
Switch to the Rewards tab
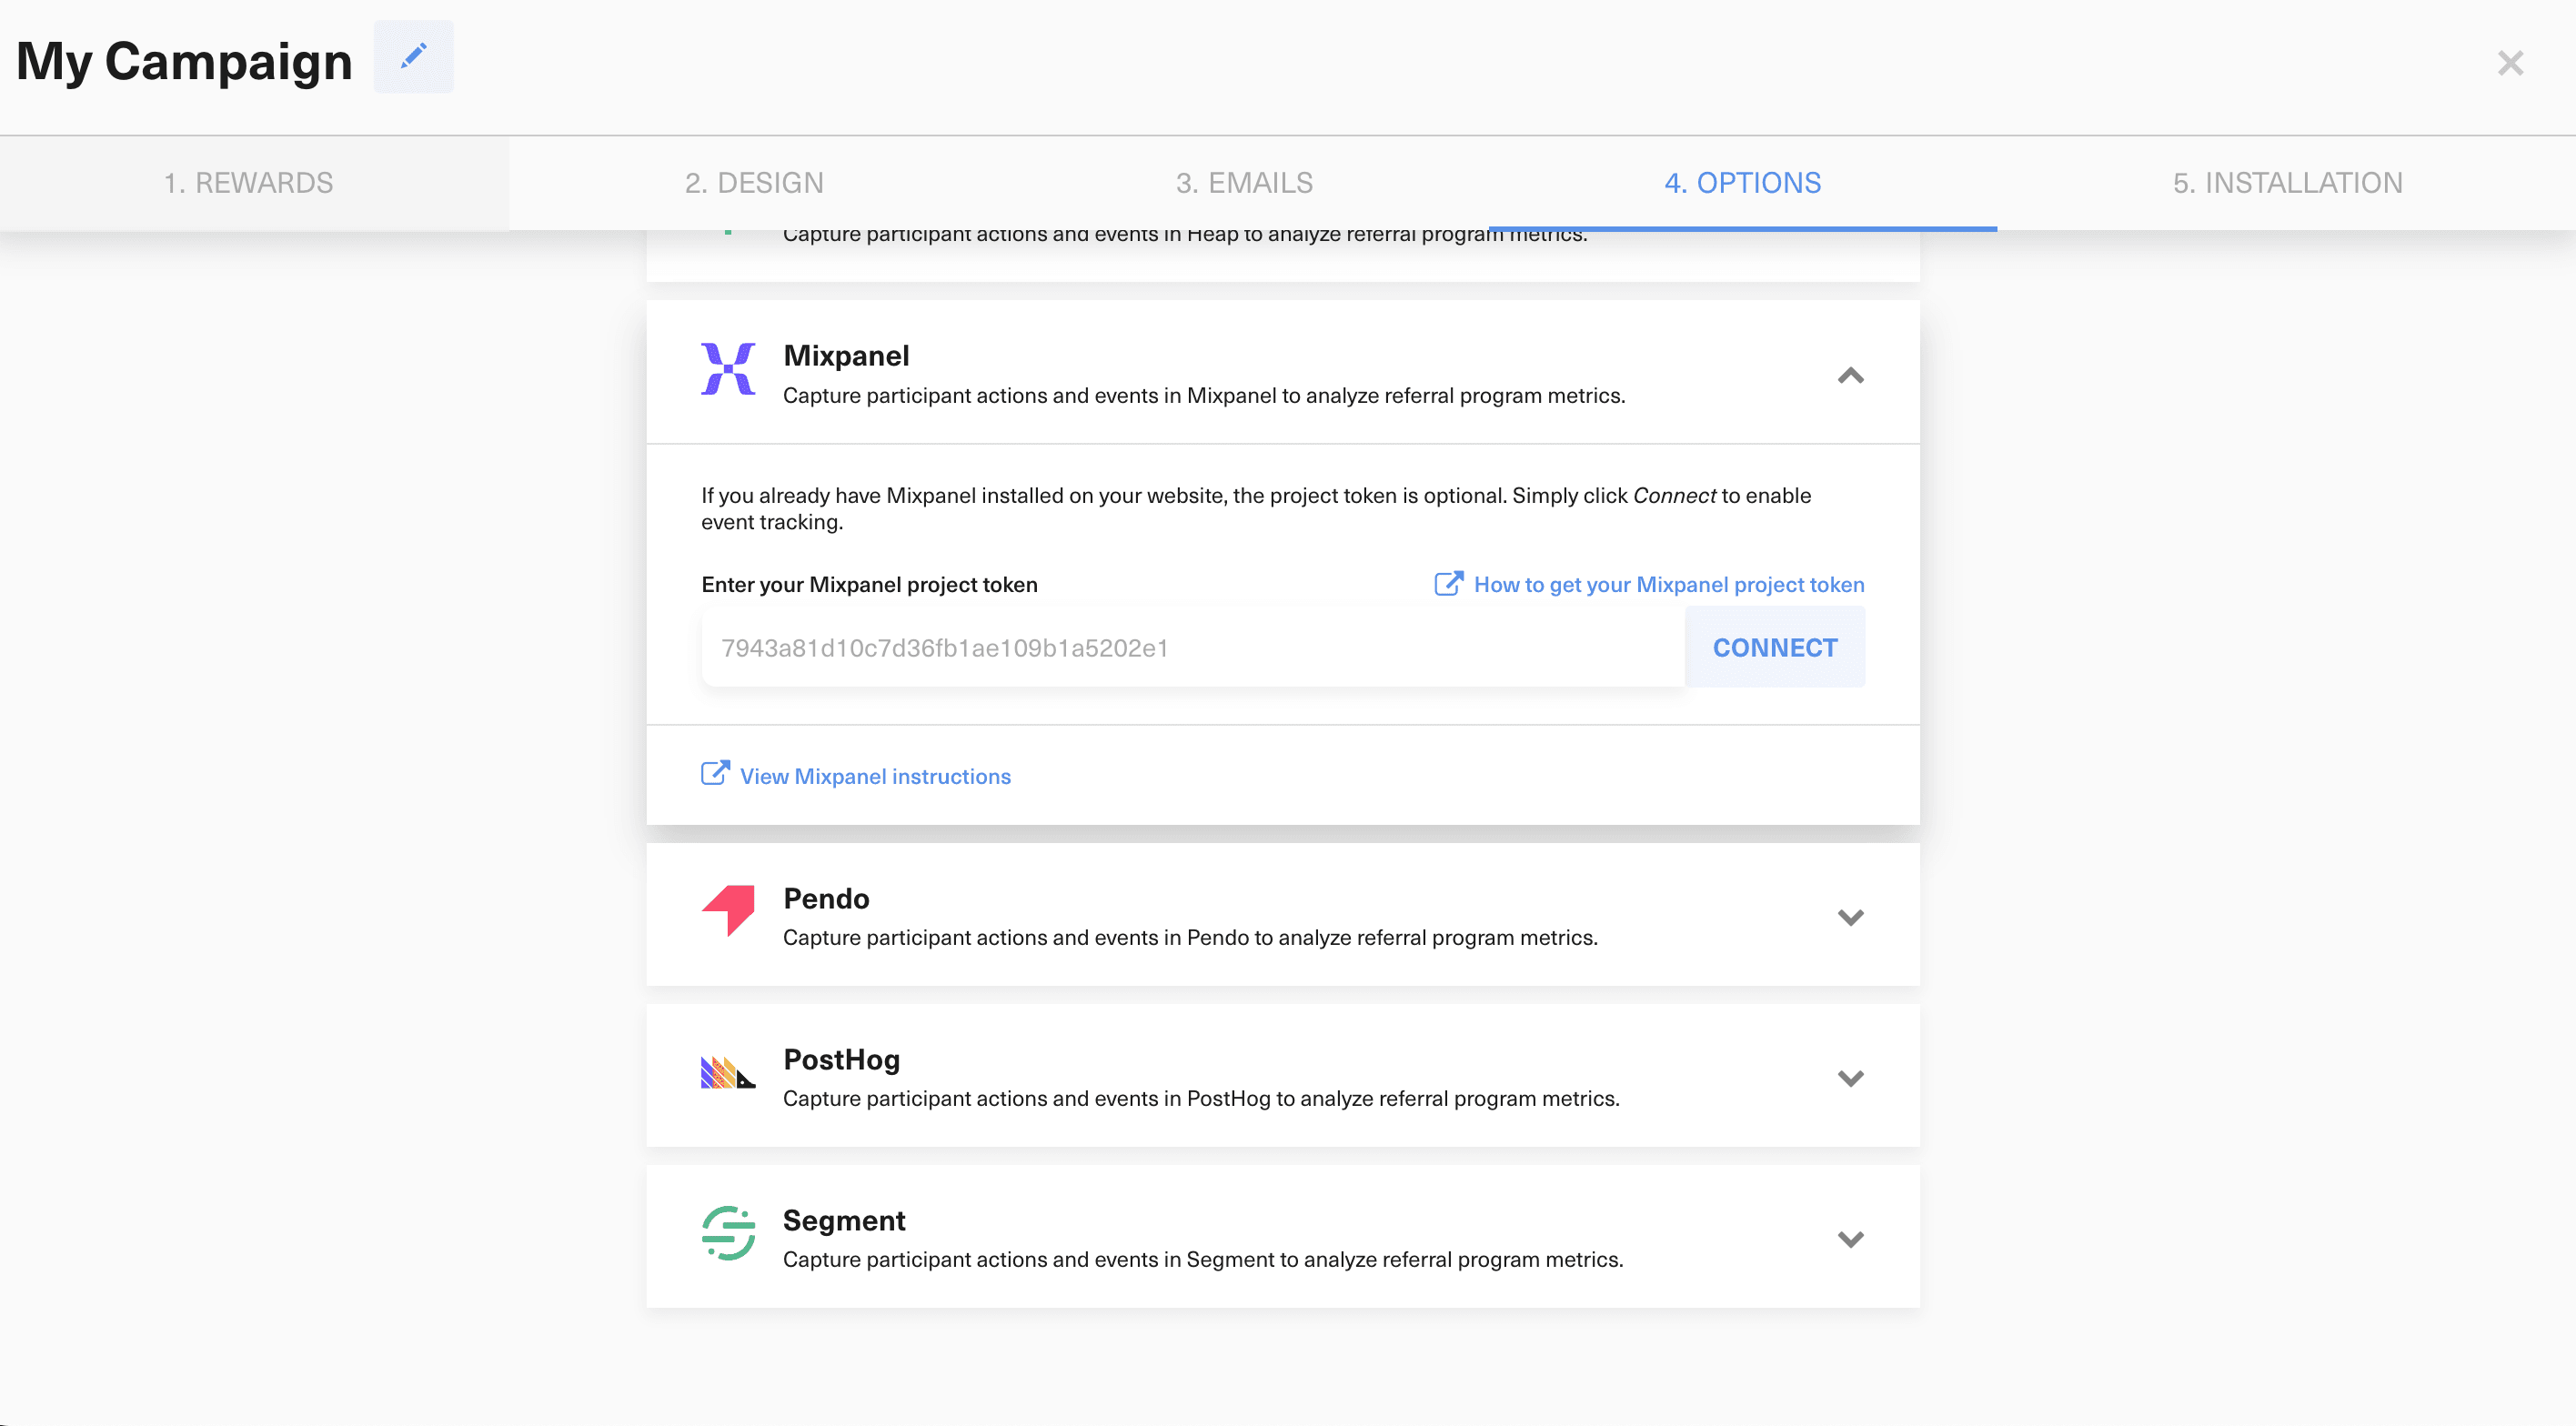(249, 183)
